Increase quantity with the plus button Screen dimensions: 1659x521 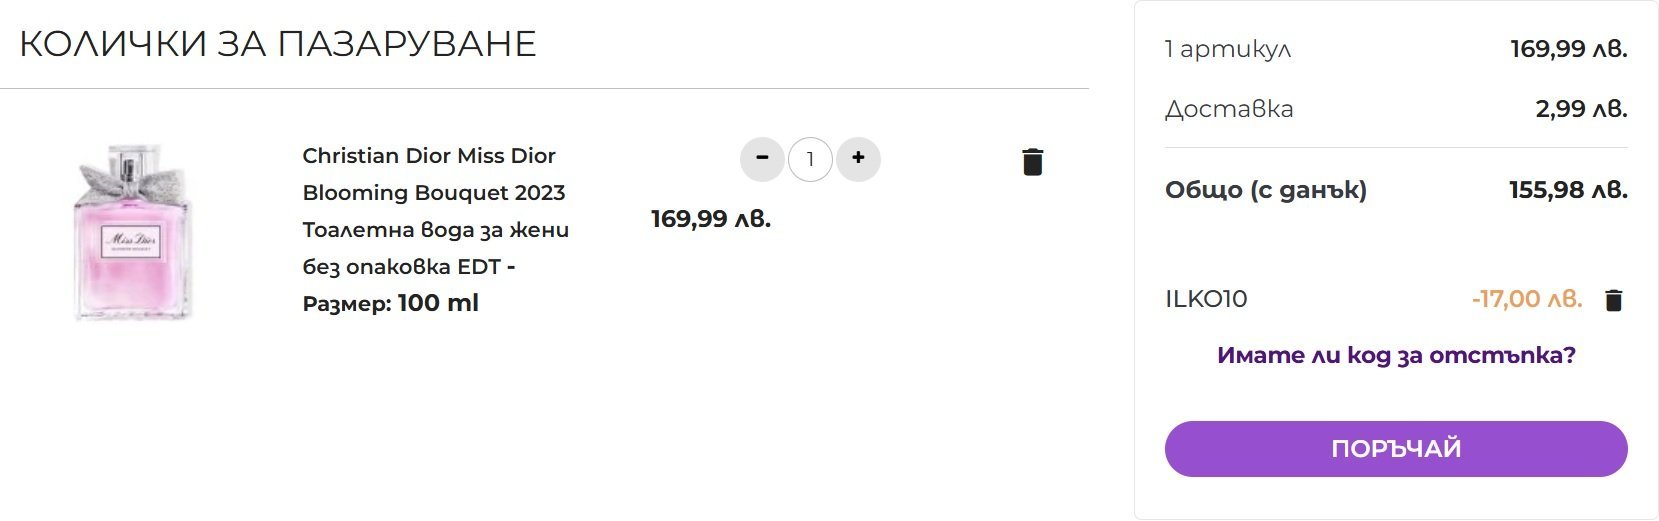pos(858,159)
